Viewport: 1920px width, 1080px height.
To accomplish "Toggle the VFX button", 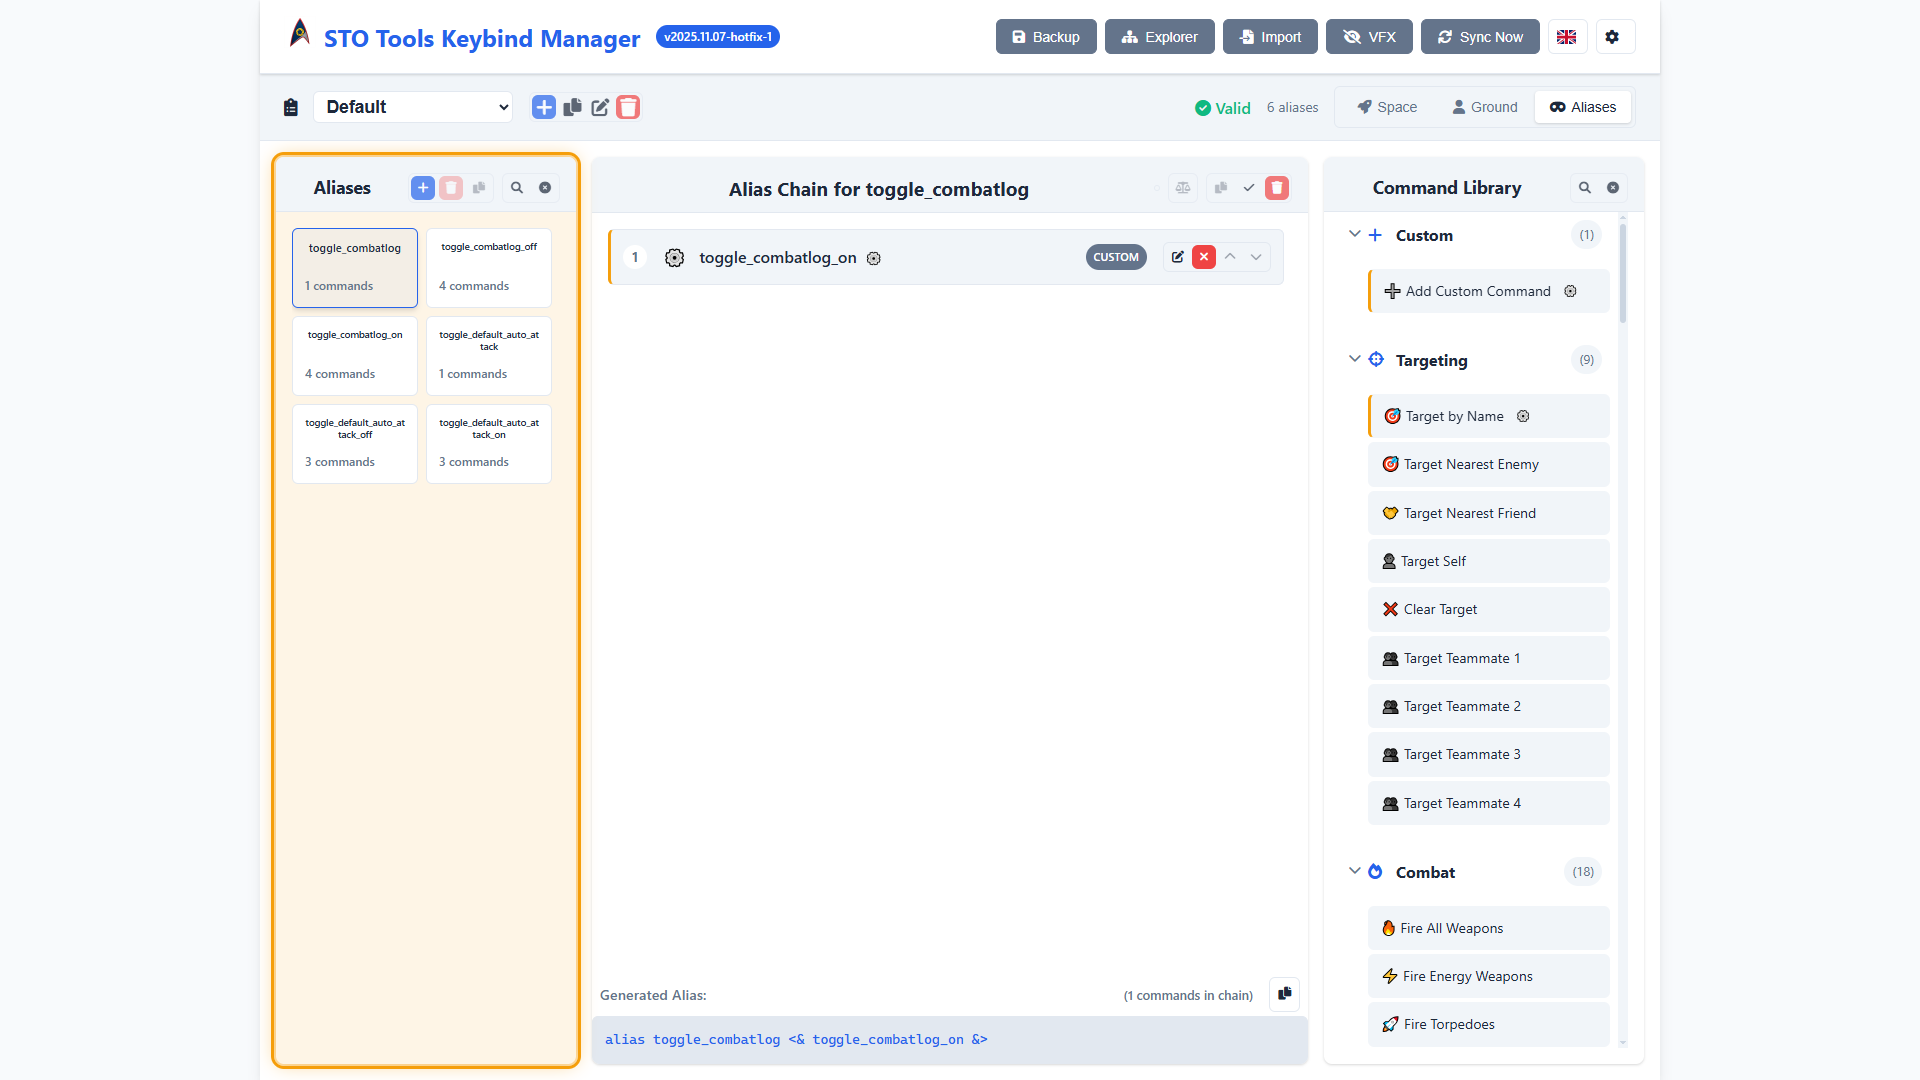I will click(x=1369, y=37).
